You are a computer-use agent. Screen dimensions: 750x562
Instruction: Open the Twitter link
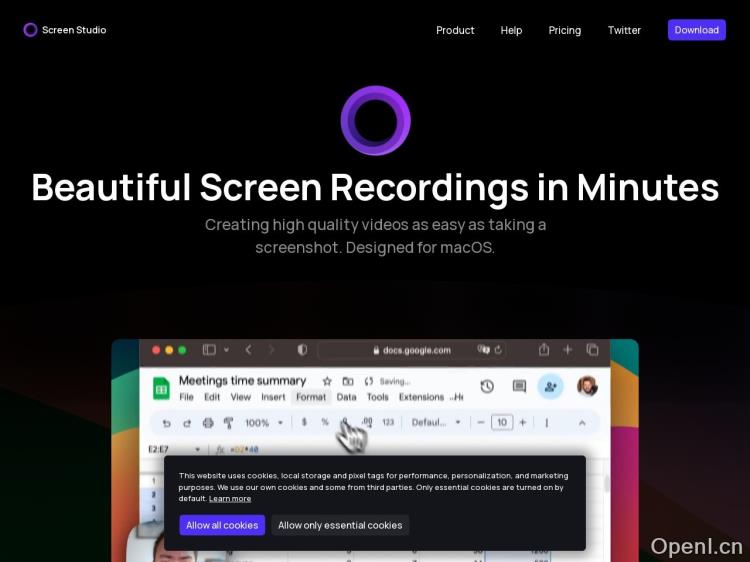pyautogui.click(x=624, y=30)
